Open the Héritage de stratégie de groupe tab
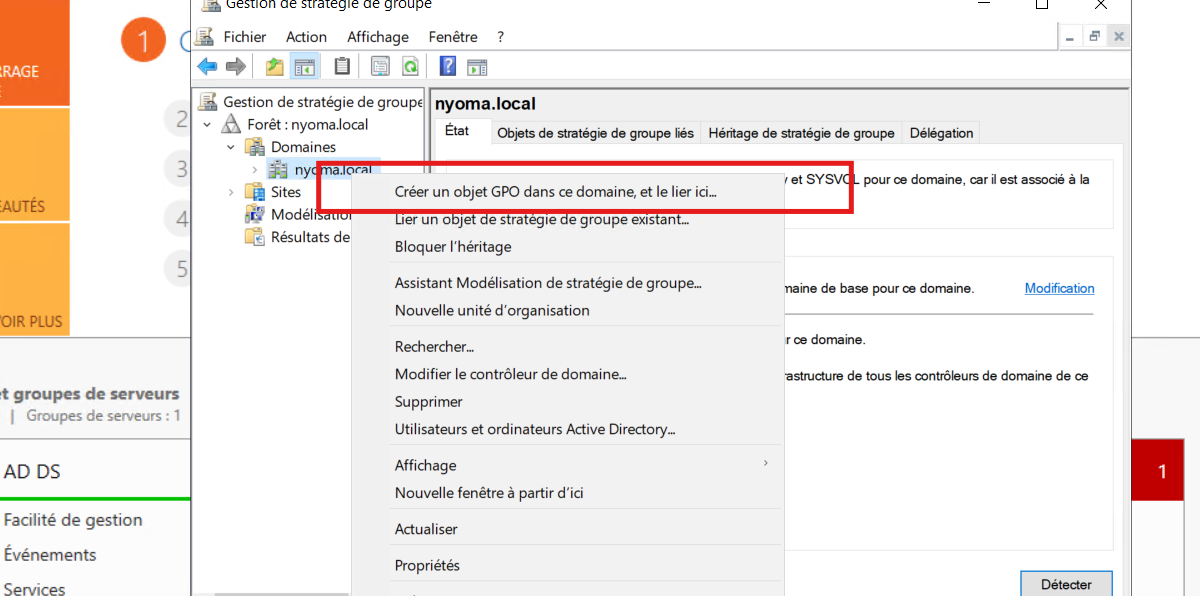This screenshot has width=1200, height=596. pyautogui.click(x=801, y=133)
